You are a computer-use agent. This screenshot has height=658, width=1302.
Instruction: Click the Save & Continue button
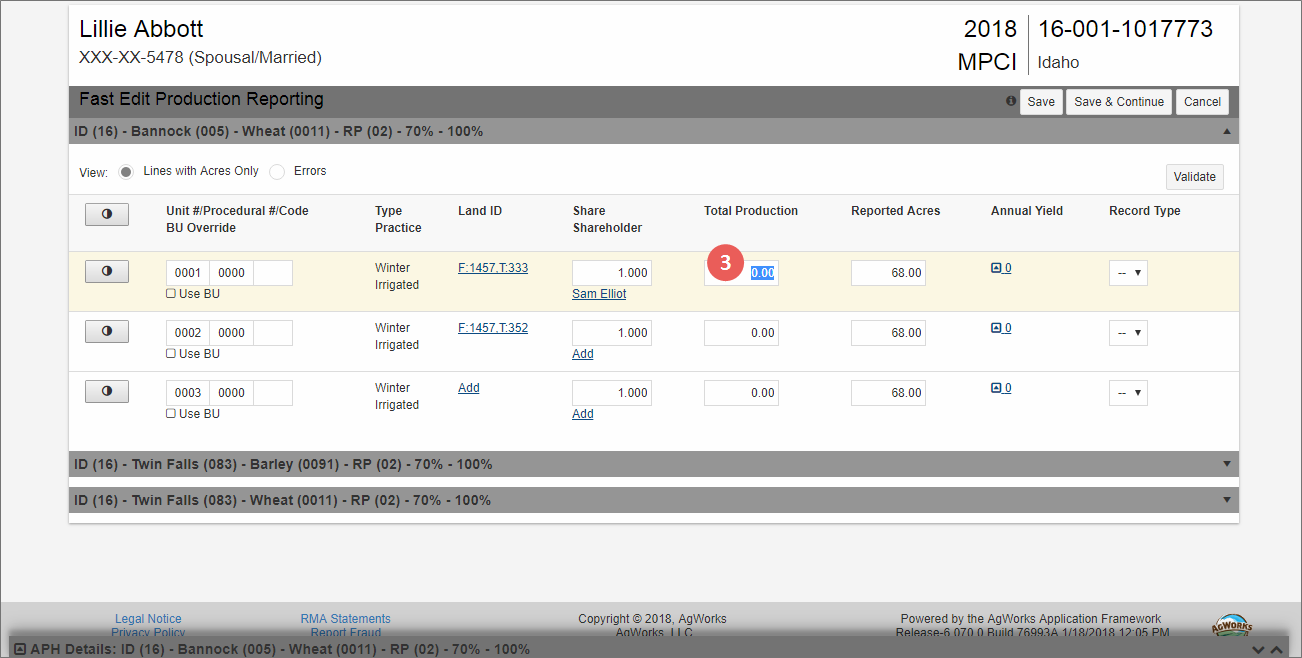click(1118, 102)
